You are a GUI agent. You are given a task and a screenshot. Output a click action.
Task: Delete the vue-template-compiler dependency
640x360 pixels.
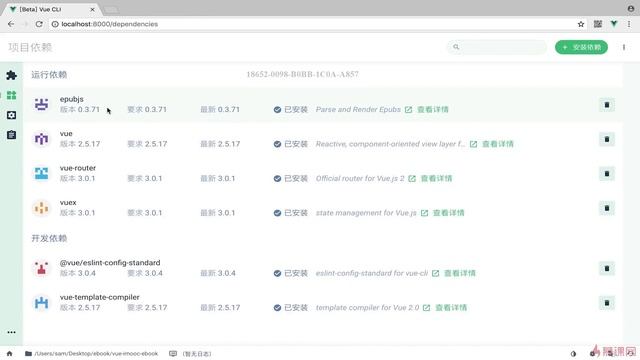coord(607,303)
